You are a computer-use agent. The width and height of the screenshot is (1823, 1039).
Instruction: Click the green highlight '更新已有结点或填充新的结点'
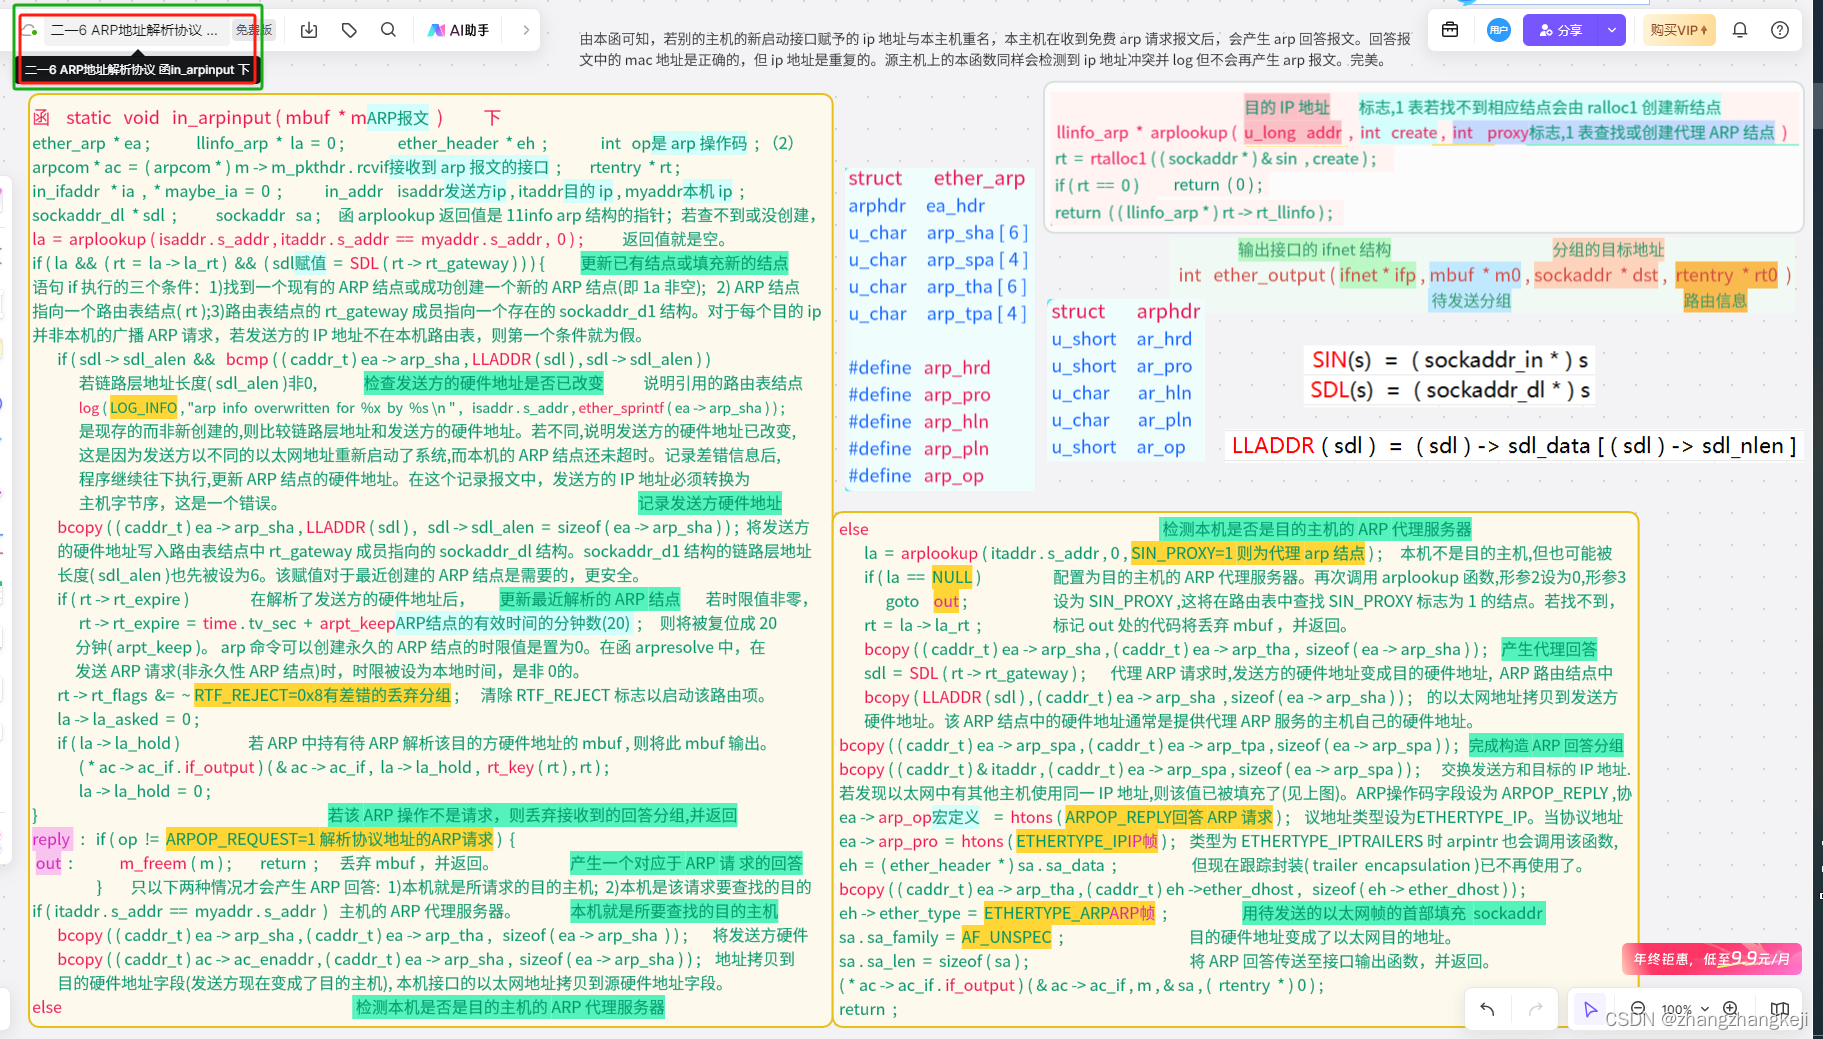tap(684, 263)
